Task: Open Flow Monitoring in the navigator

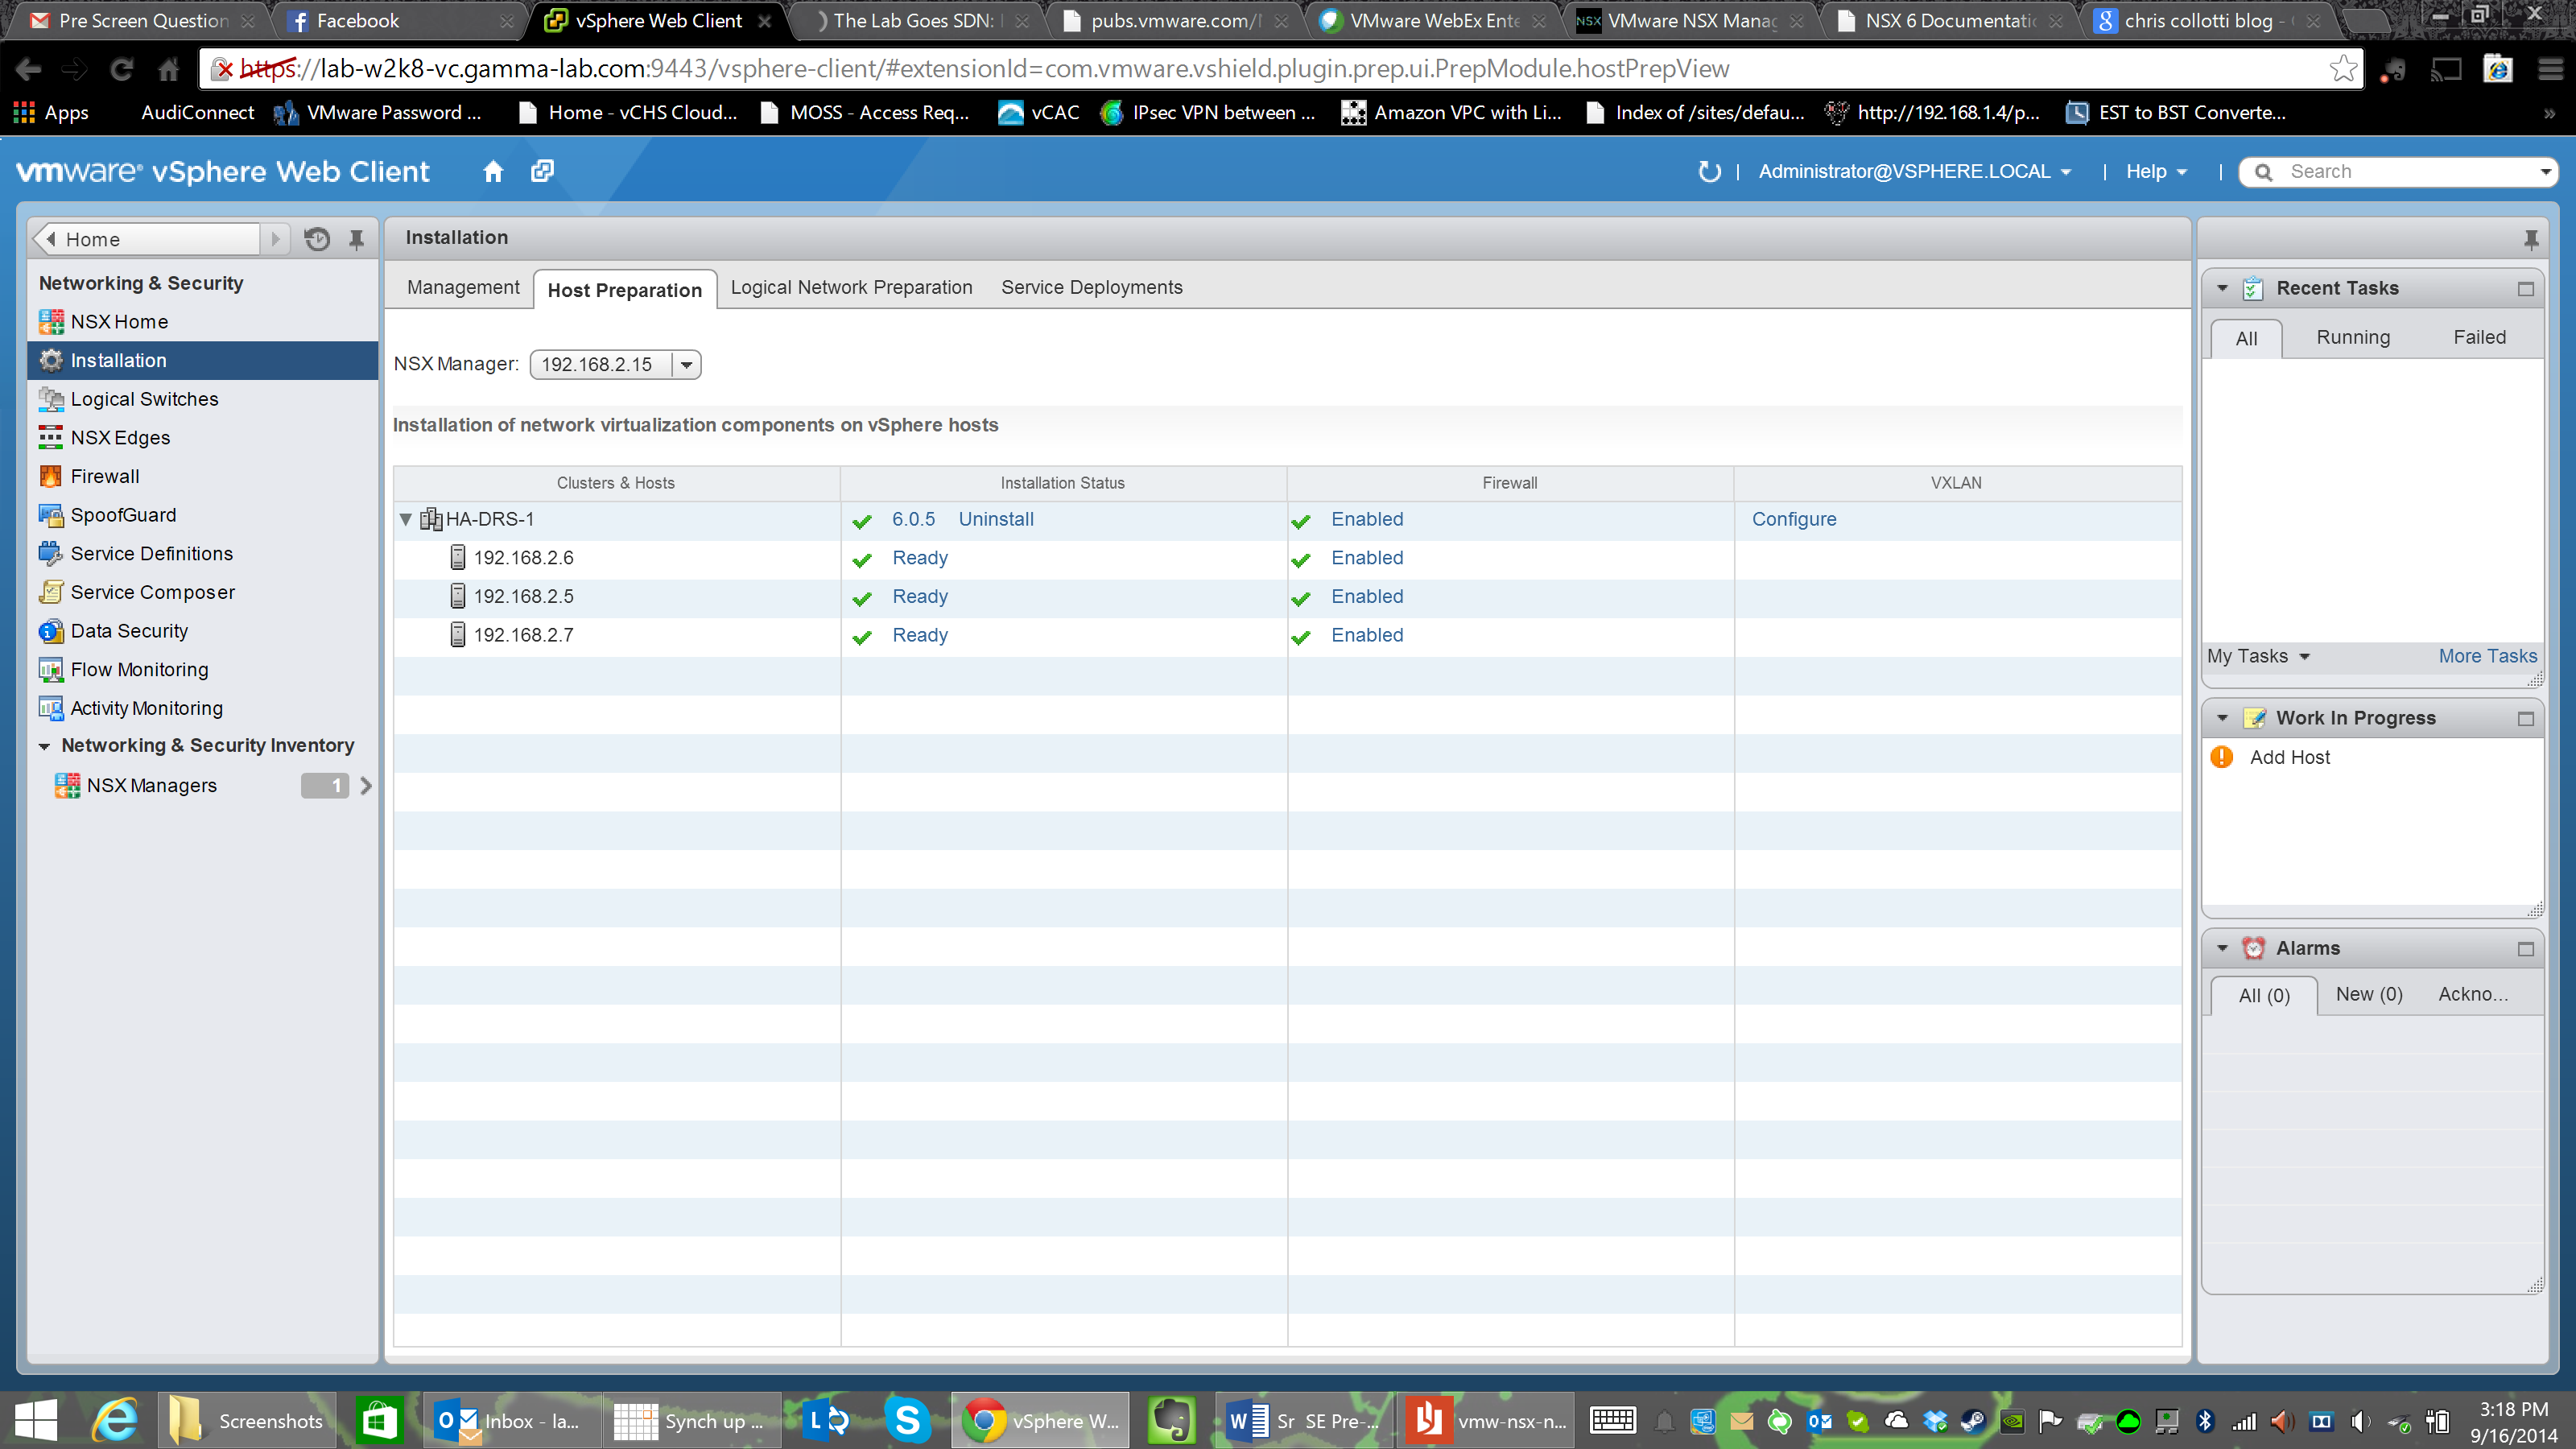Action: coord(139,669)
